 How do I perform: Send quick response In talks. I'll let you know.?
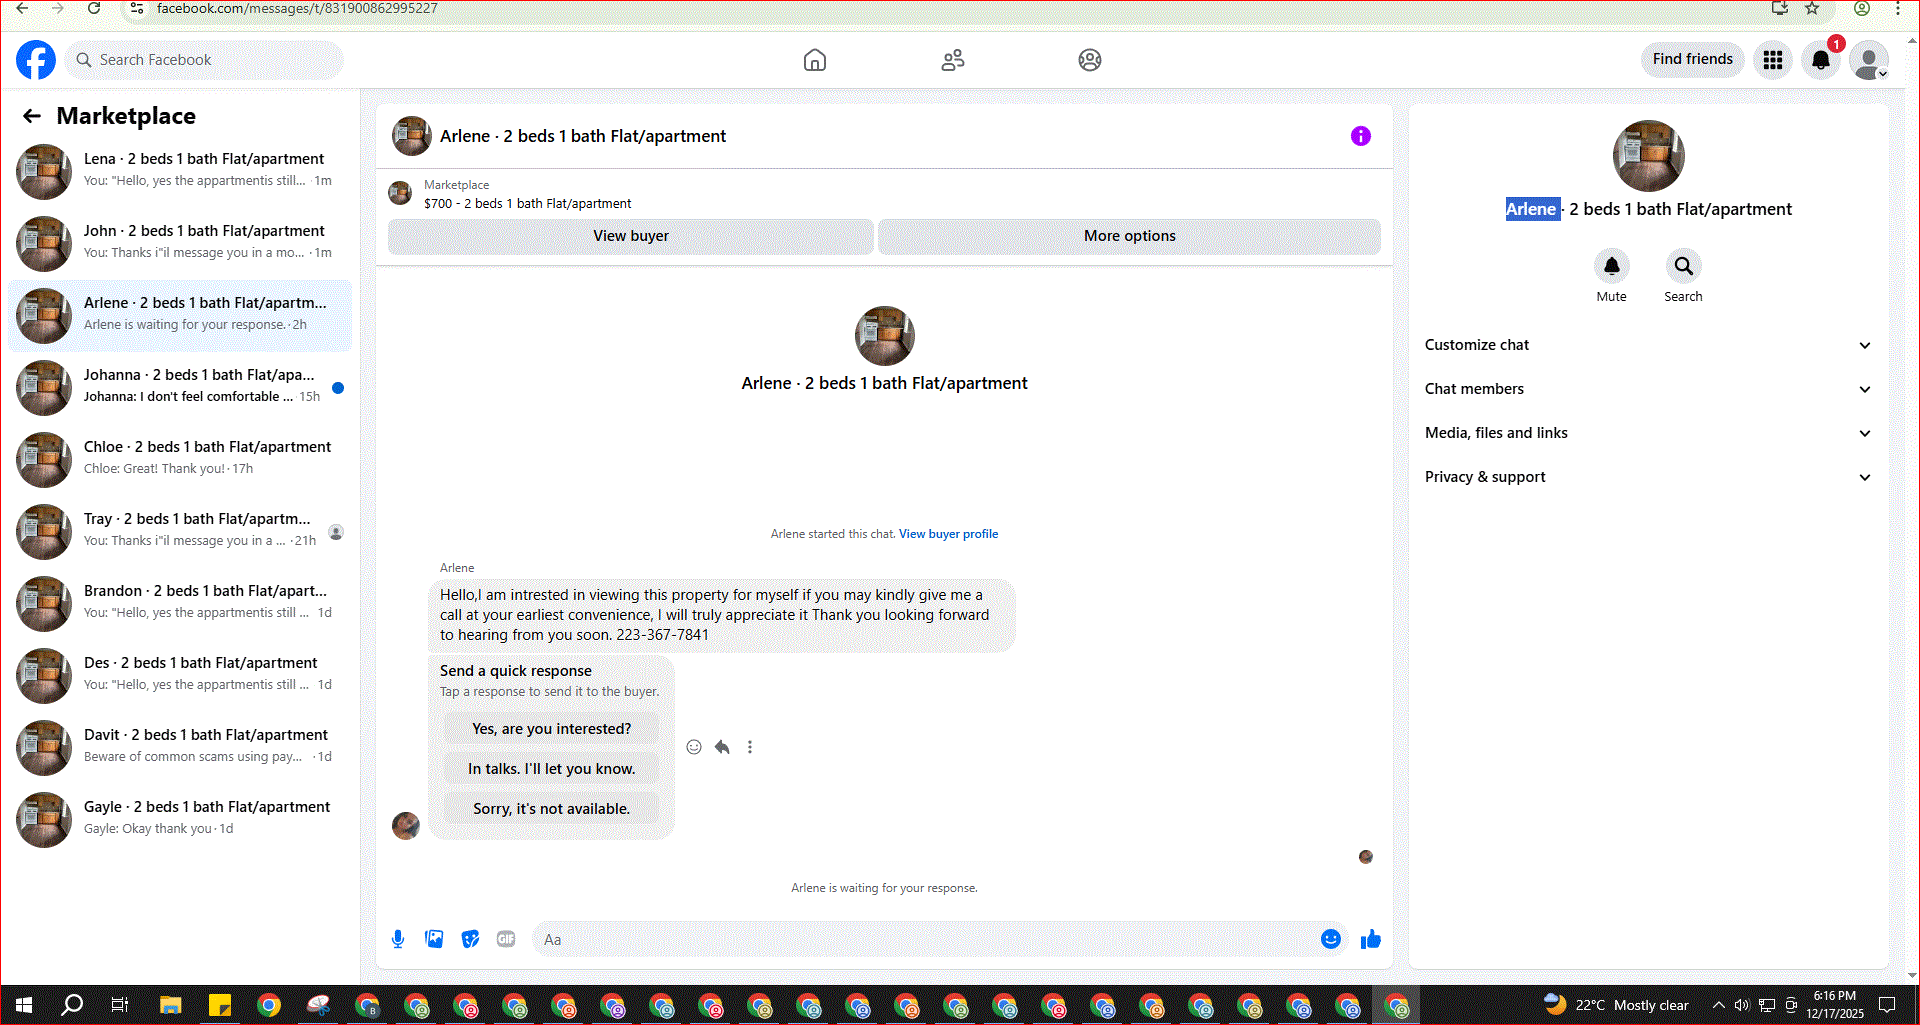[x=552, y=769]
